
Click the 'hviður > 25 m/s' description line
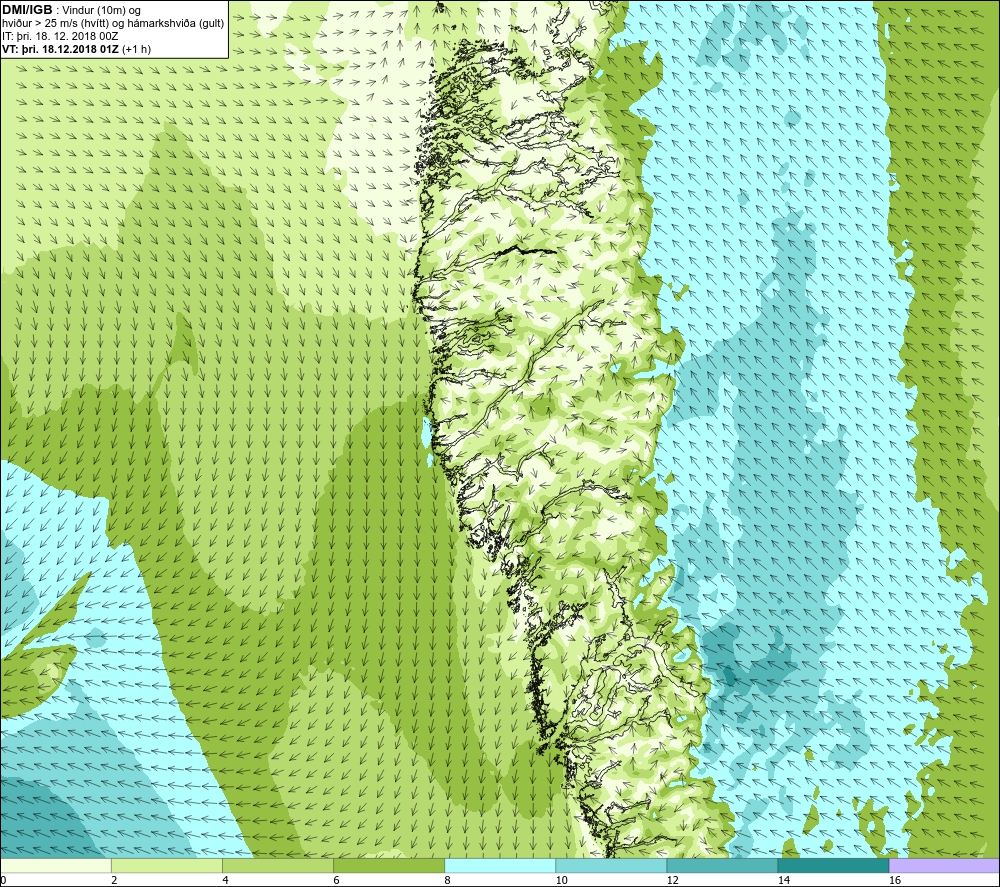[113, 24]
